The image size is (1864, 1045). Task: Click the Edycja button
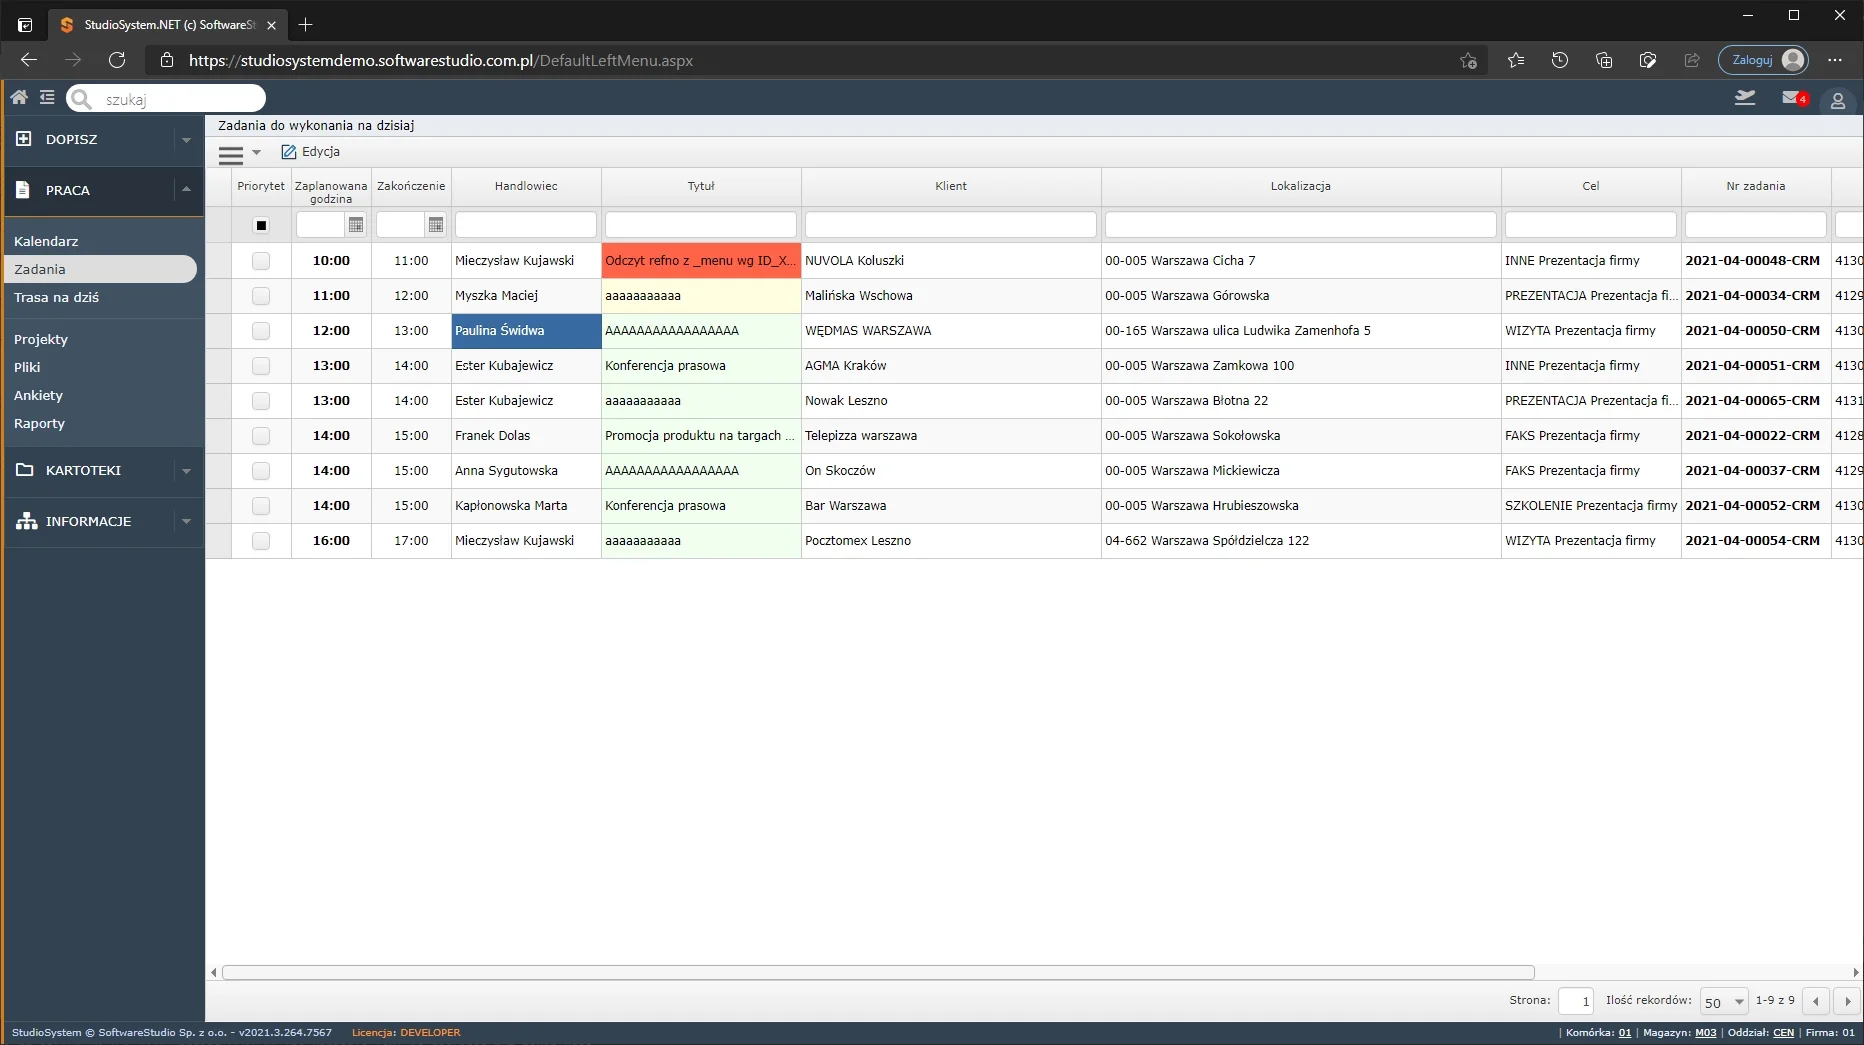point(311,152)
